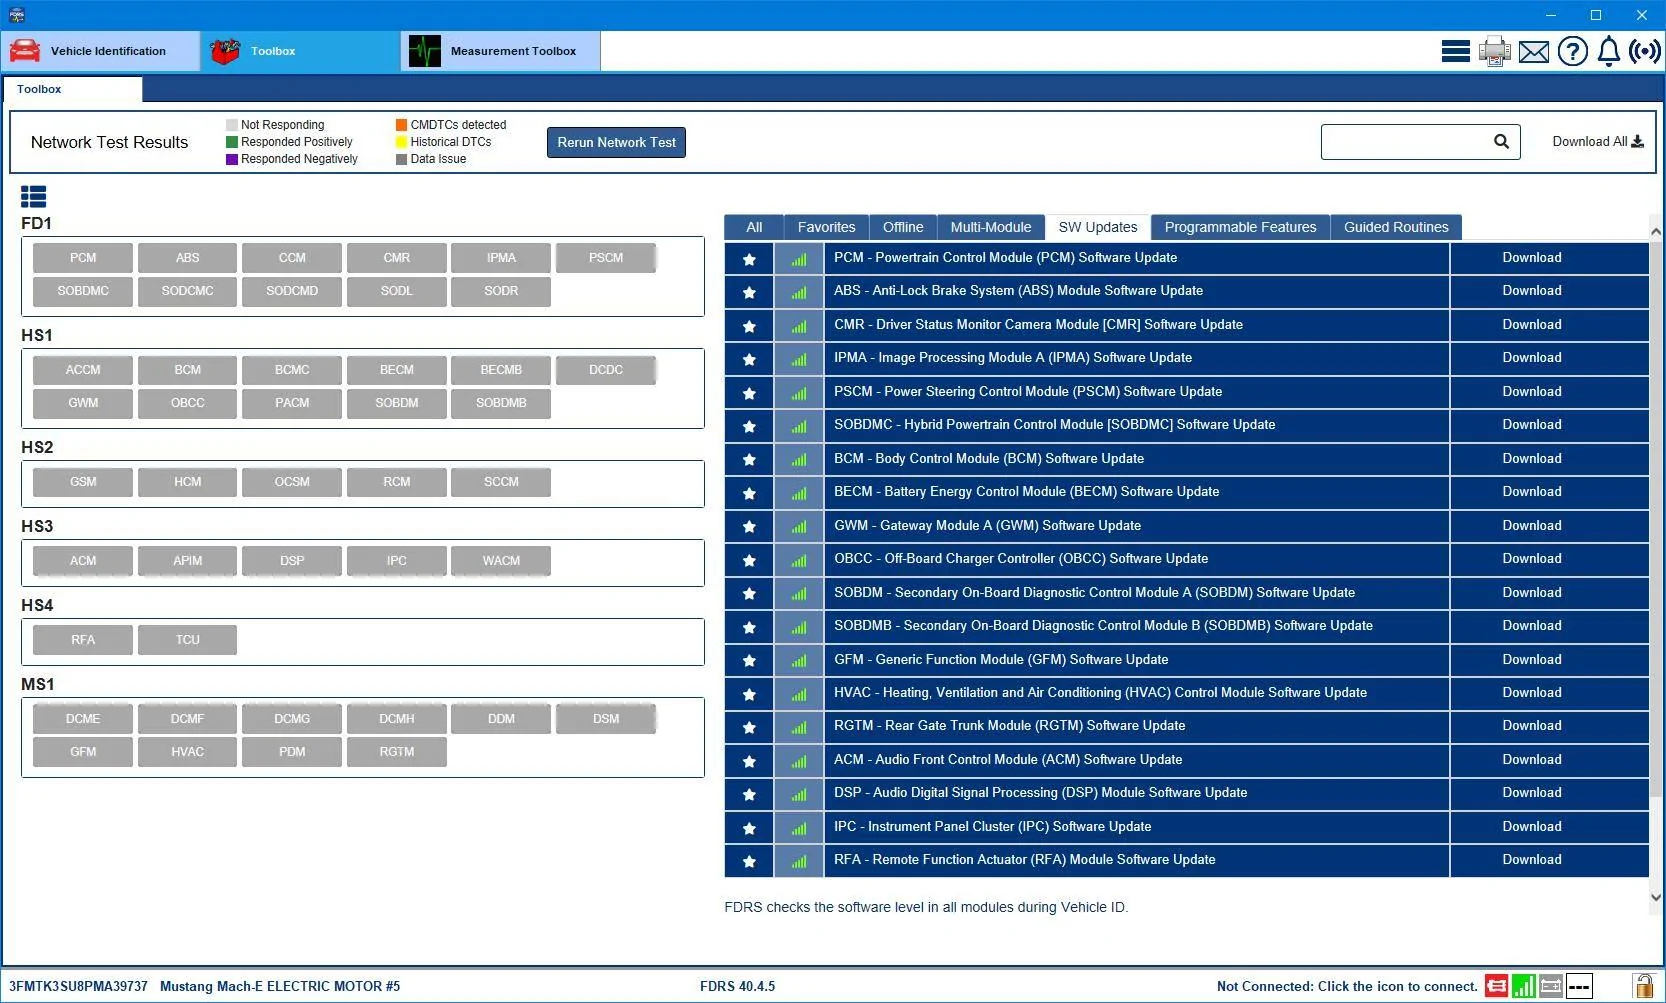Click the wireless connection icon at top right

1645,51
